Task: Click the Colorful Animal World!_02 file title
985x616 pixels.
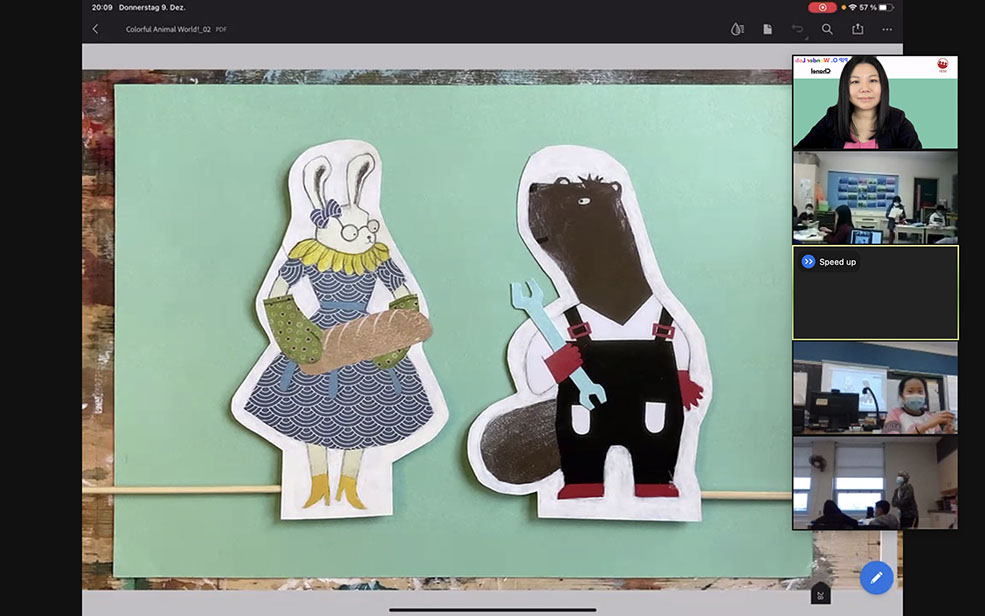Action: (x=168, y=29)
